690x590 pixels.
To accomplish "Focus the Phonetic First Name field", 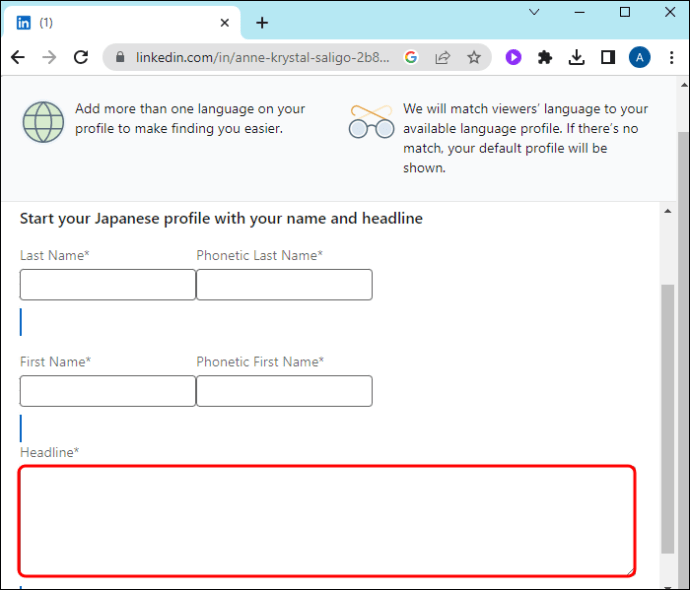I will [284, 391].
